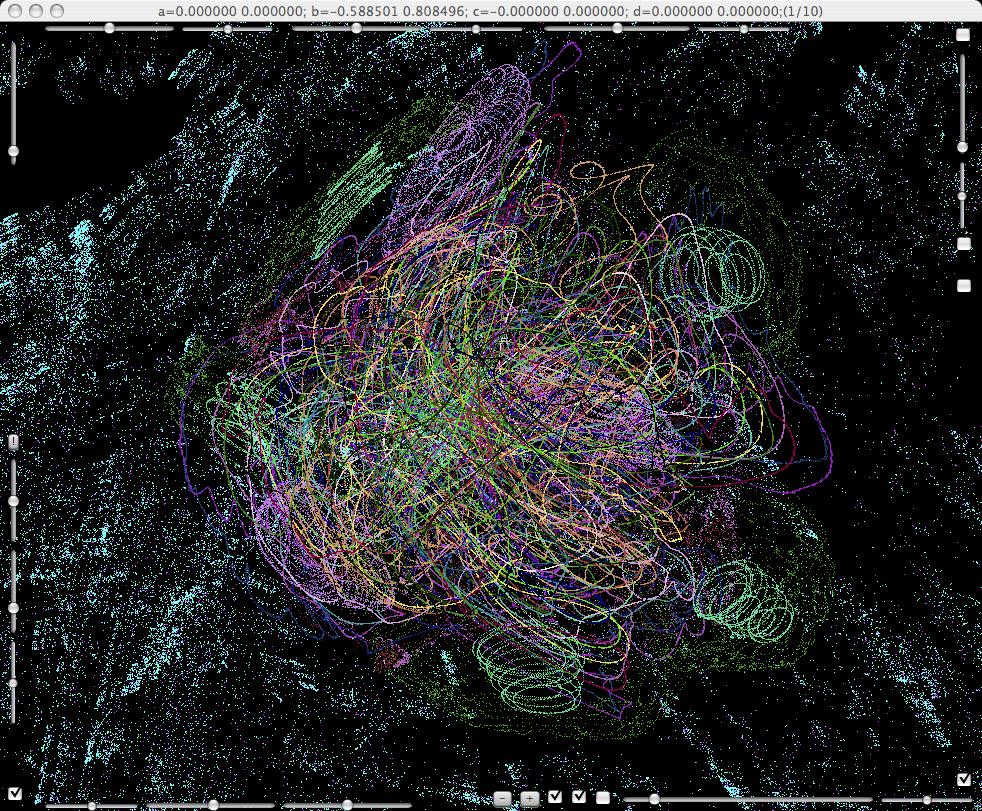The height and width of the screenshot is (811, 982).
Task: Click the vertical slider knob at upper-left edge
Action: pos(13,151)
